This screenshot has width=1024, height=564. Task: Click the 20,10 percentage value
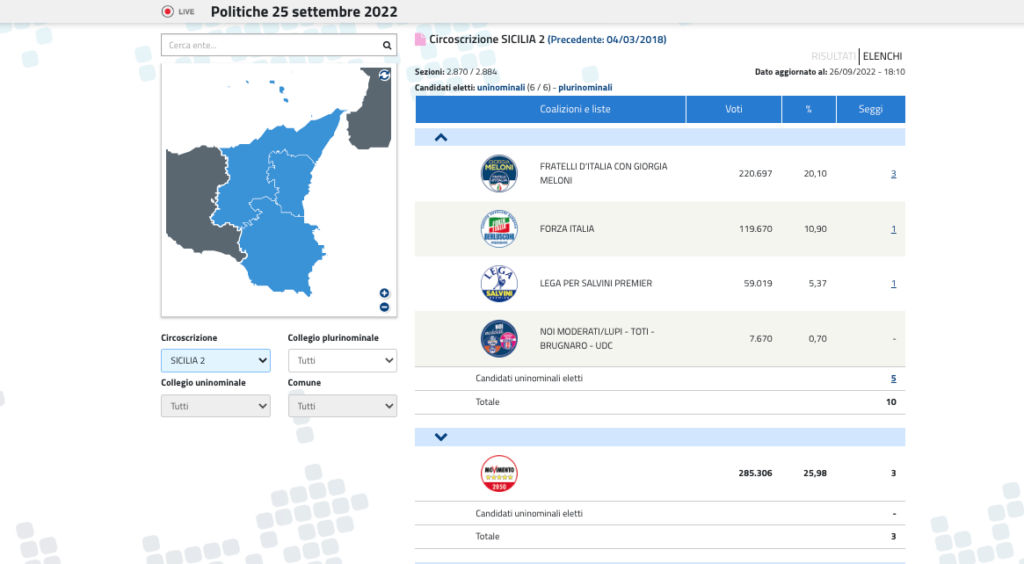point(815,174)
